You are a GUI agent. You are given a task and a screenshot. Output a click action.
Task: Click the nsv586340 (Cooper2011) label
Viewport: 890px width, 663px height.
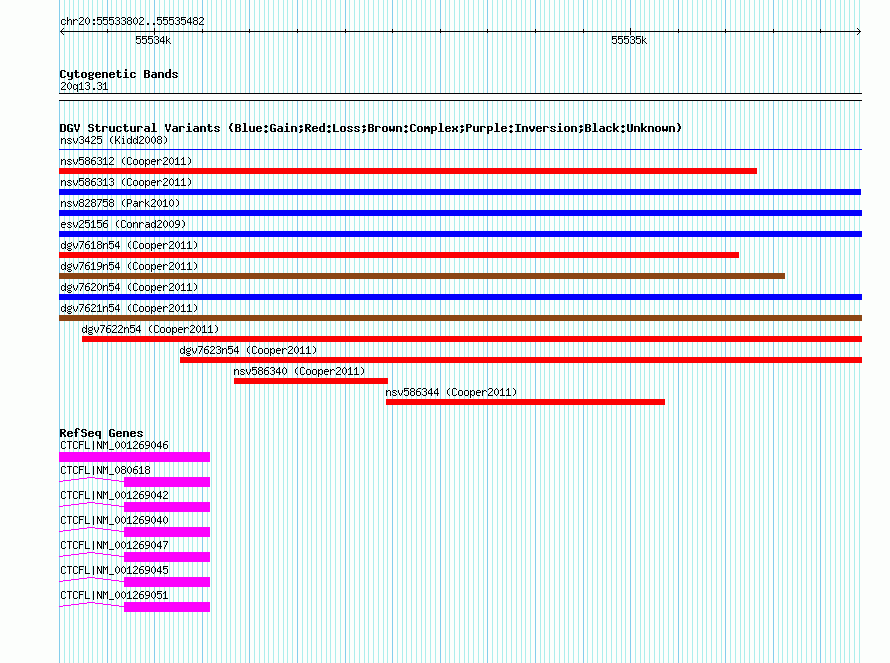coord(299,371)
